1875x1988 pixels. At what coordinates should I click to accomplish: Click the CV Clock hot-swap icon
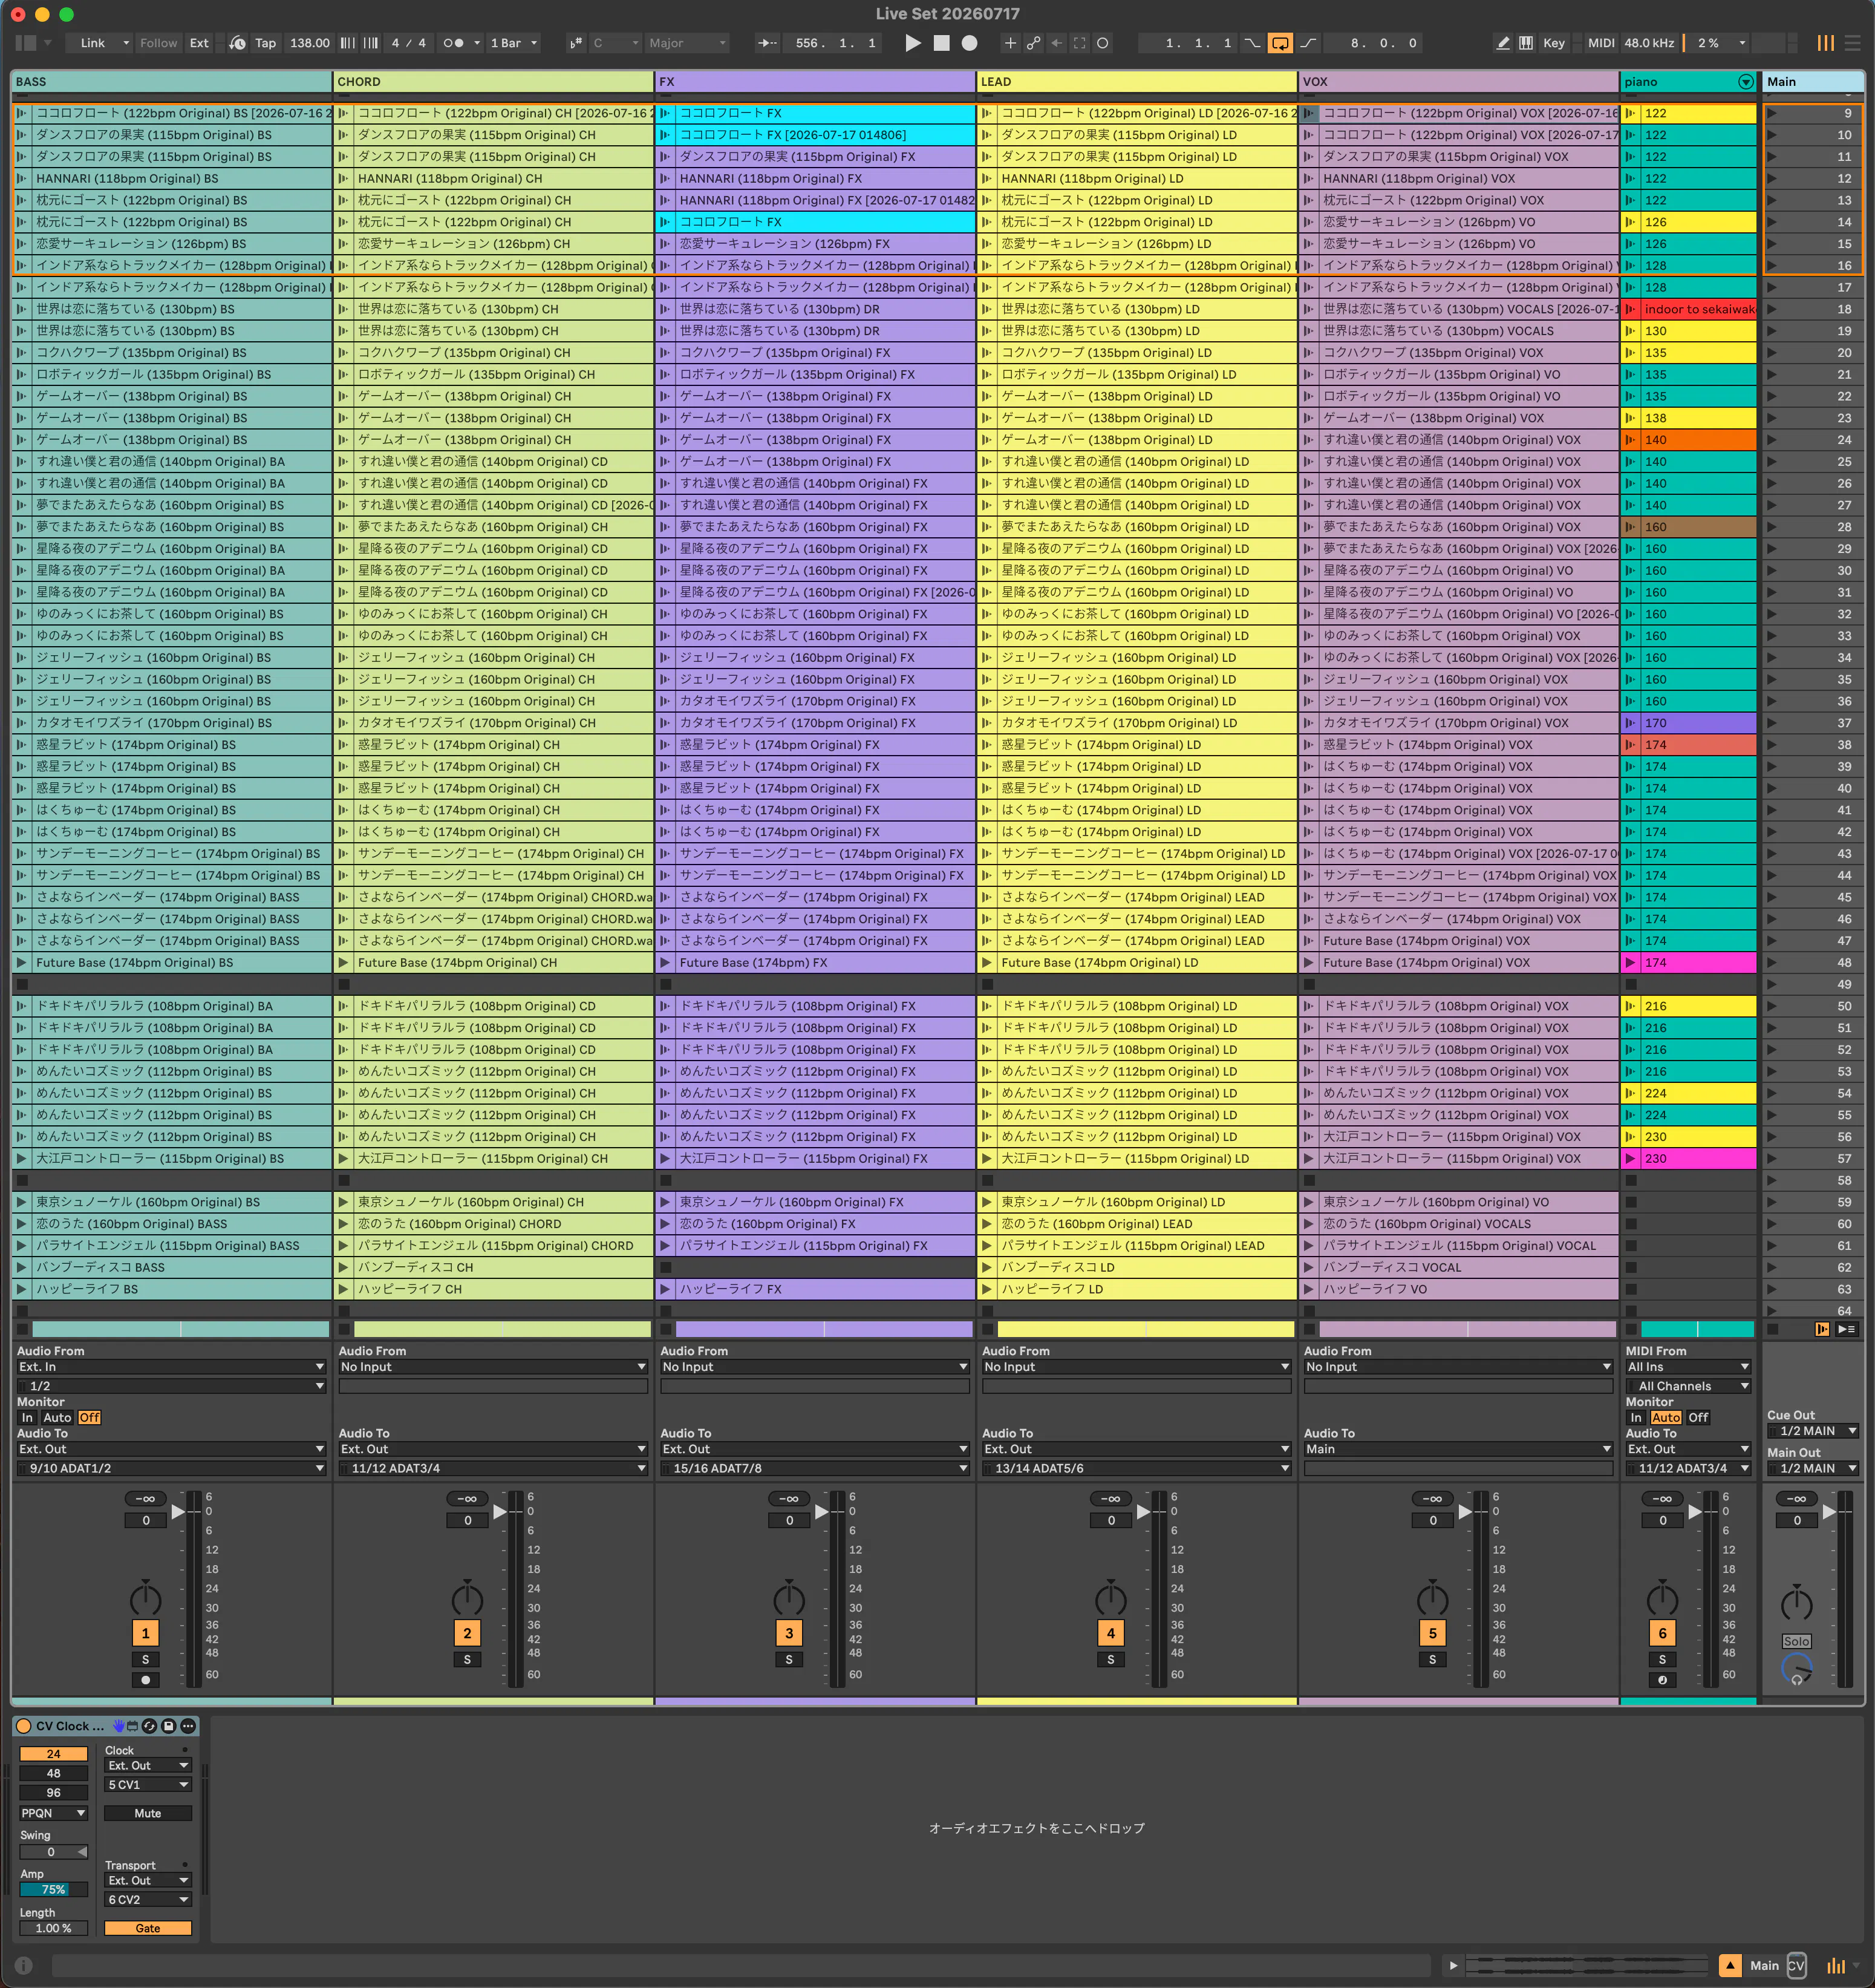coord(149,1726)
